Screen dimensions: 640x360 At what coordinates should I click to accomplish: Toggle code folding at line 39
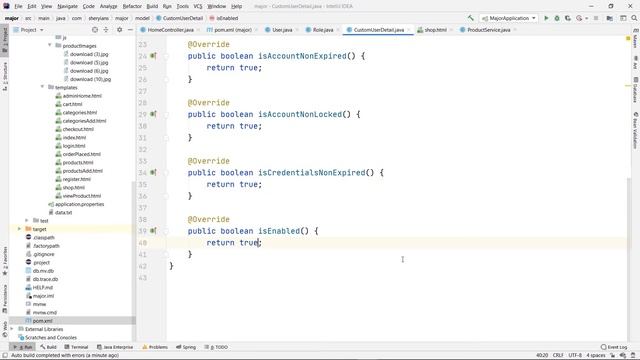click(166, 231)
